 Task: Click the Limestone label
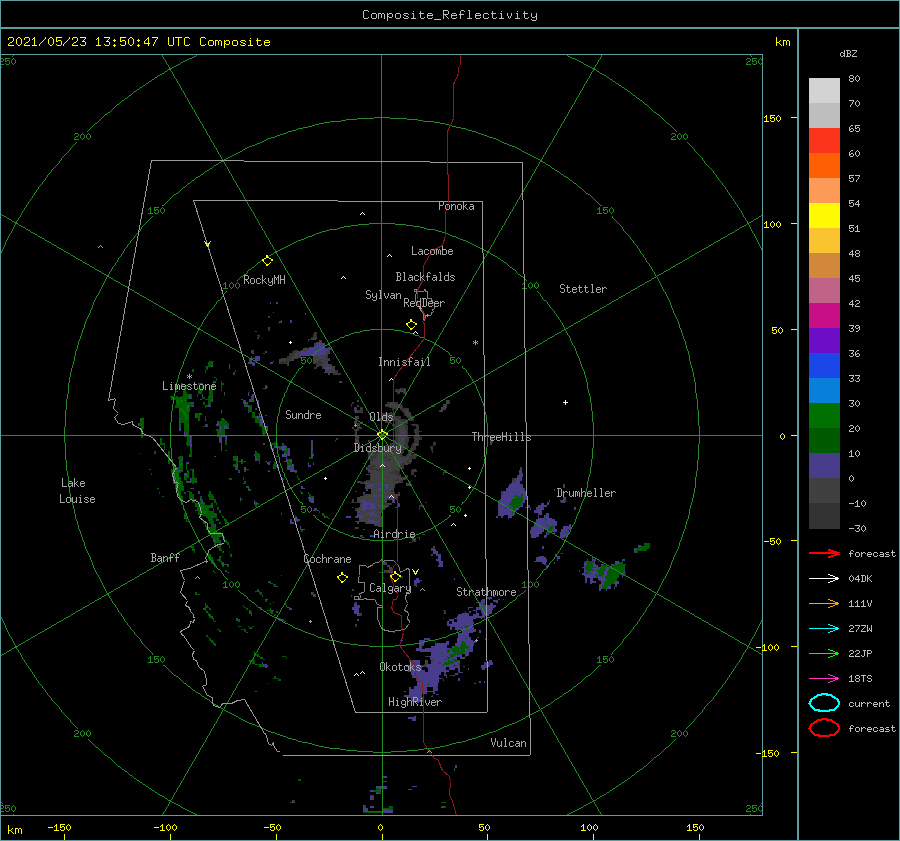pos(189,386)
